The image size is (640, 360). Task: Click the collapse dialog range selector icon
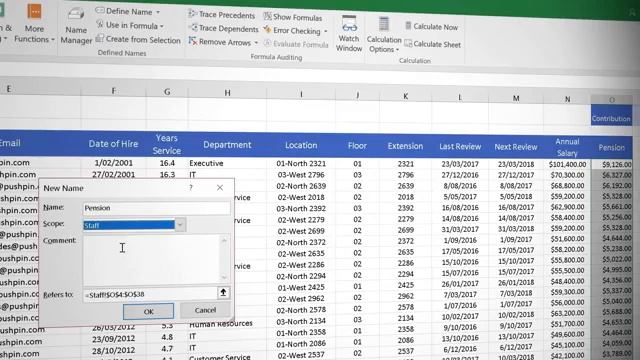[224, 293]
